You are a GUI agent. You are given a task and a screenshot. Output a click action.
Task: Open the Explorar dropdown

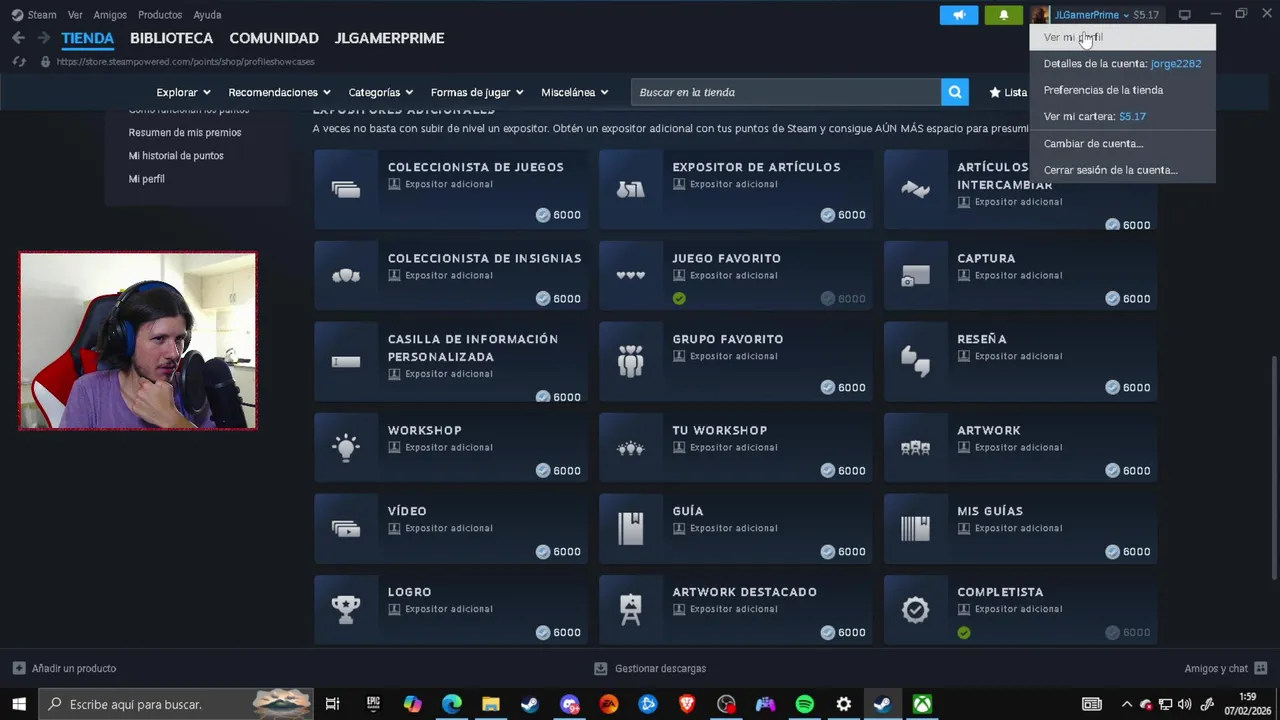(183, 92)
